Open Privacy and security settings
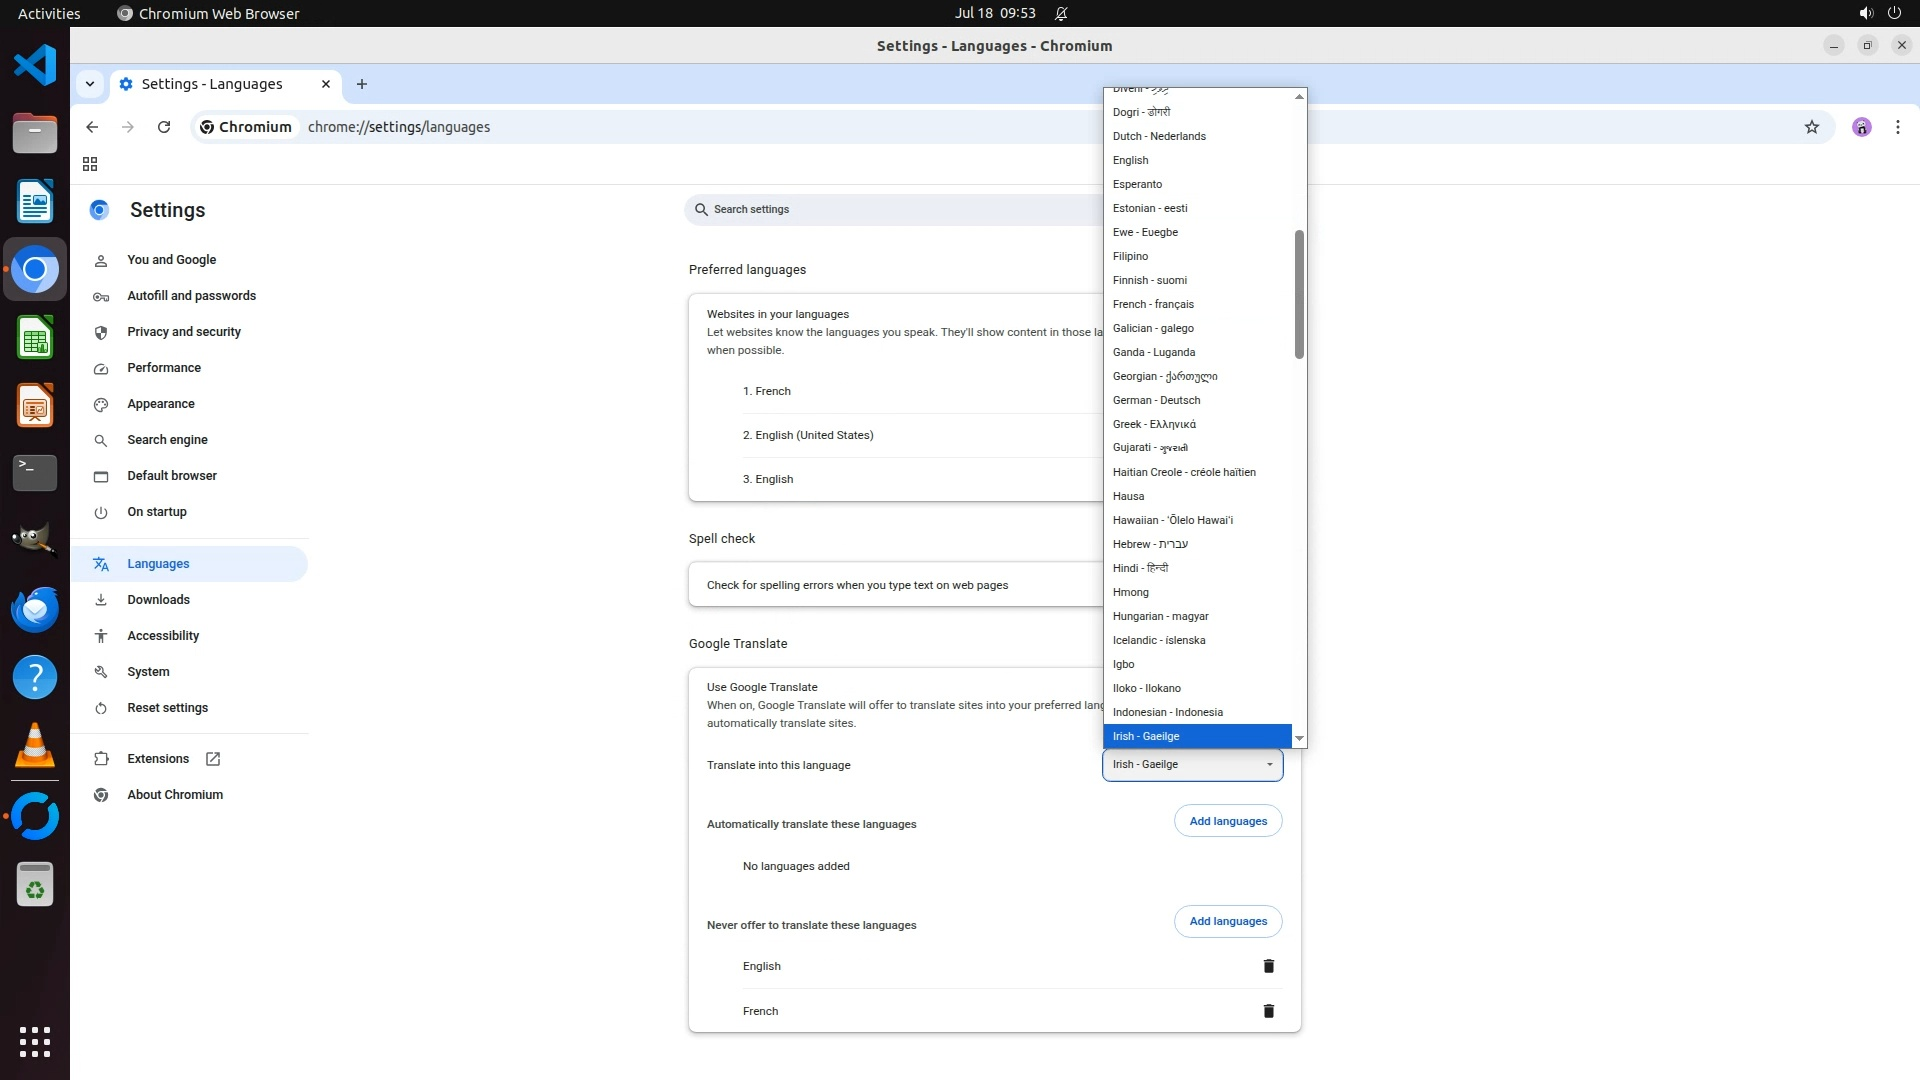1920x1080 pixels. 184,332
